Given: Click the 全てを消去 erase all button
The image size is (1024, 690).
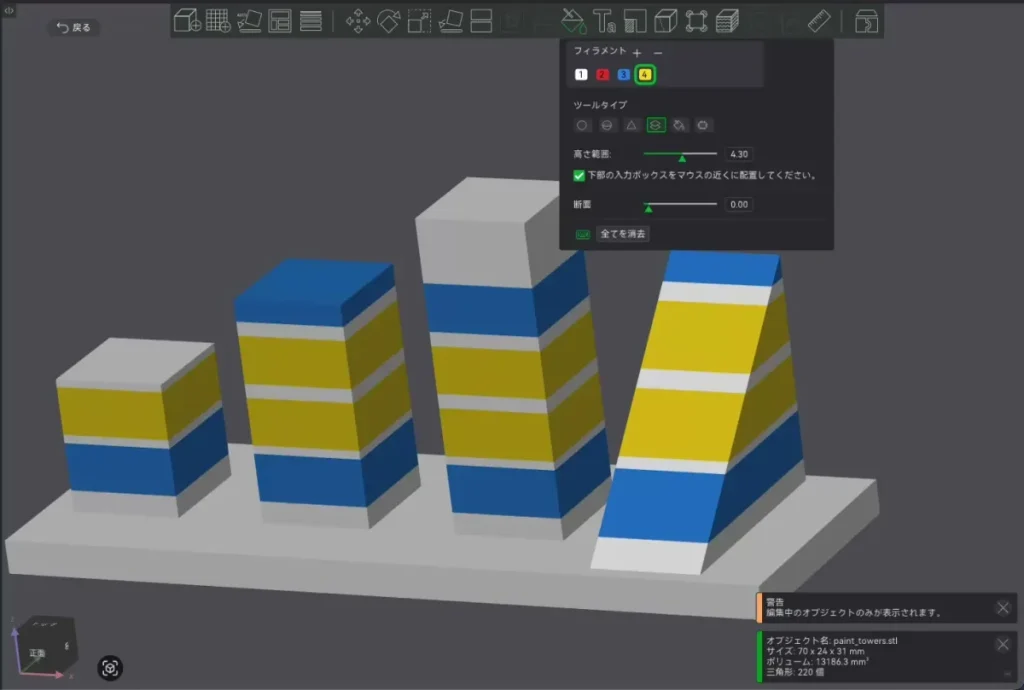Looking at the screenshot, I should (622, 234).
